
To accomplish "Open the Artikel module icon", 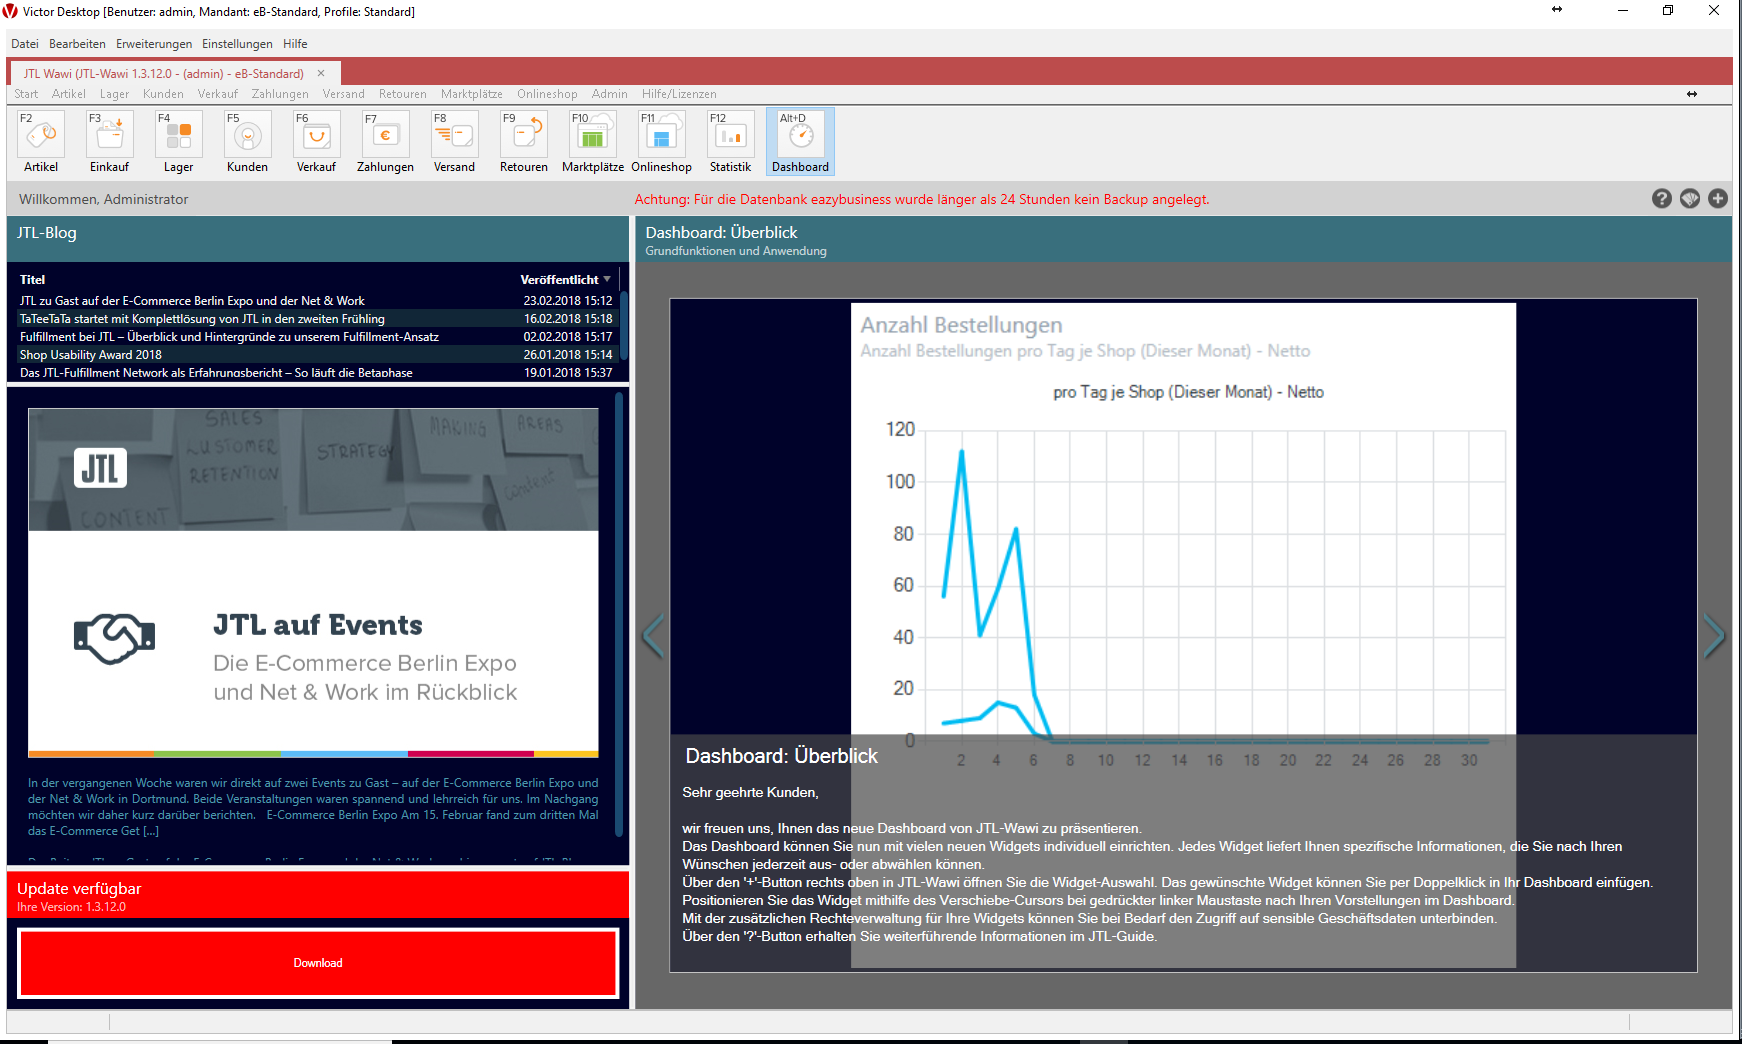I will click(x=41, y=135).
